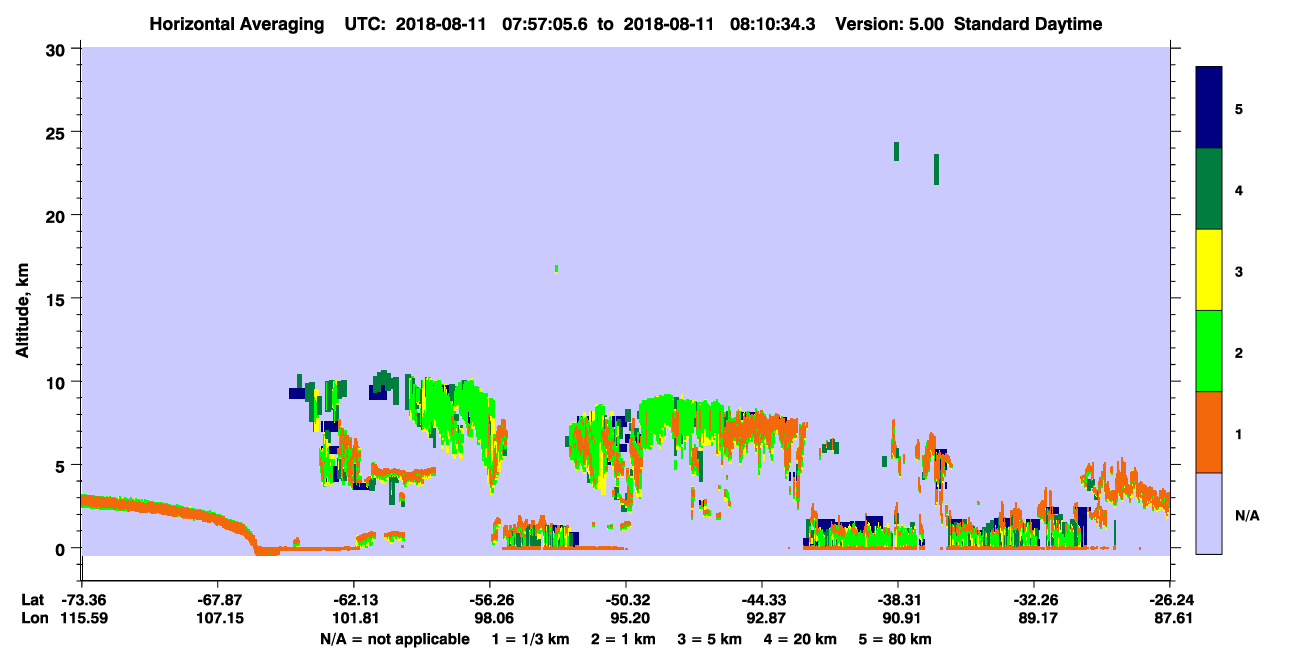The height and width of the screenshot is (667, 1300).
Task: Click the legend text '1 = 1/3 km'
Action: point(530,639)
